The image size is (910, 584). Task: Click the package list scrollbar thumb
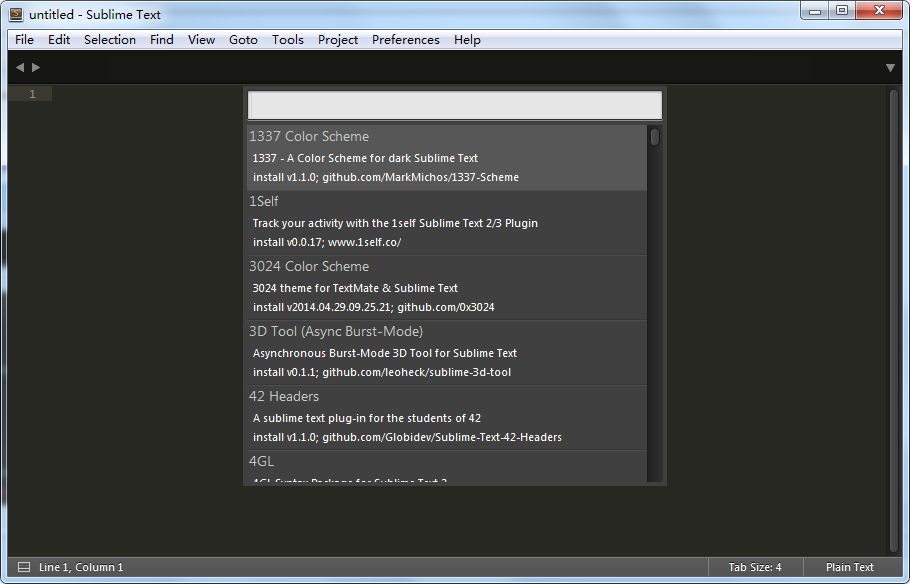655,137
